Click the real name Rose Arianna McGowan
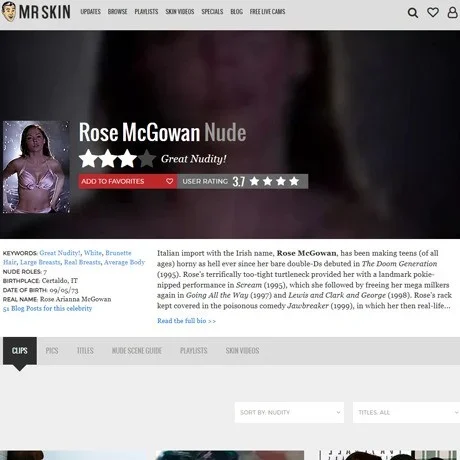The image size is (460, 460). pyautogui.click(x=76, y=299)
